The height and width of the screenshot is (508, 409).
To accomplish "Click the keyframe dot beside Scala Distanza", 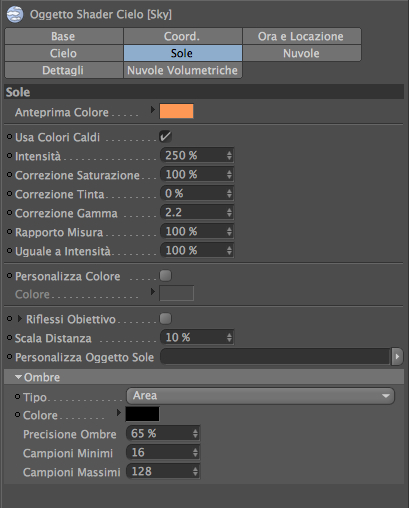I will click(10, 338).
